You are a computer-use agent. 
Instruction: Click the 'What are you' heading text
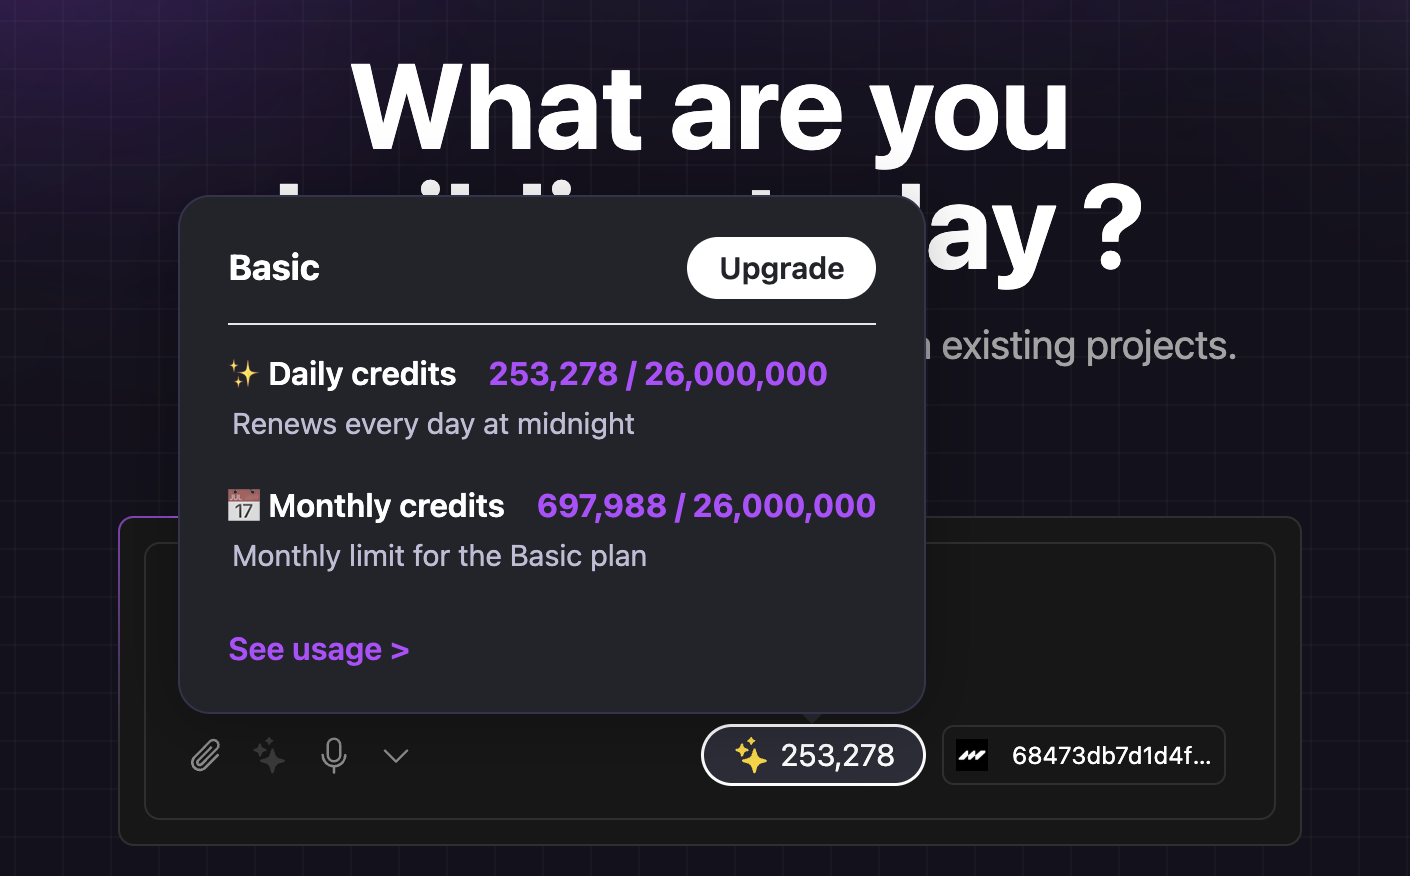tap(708, 110)
